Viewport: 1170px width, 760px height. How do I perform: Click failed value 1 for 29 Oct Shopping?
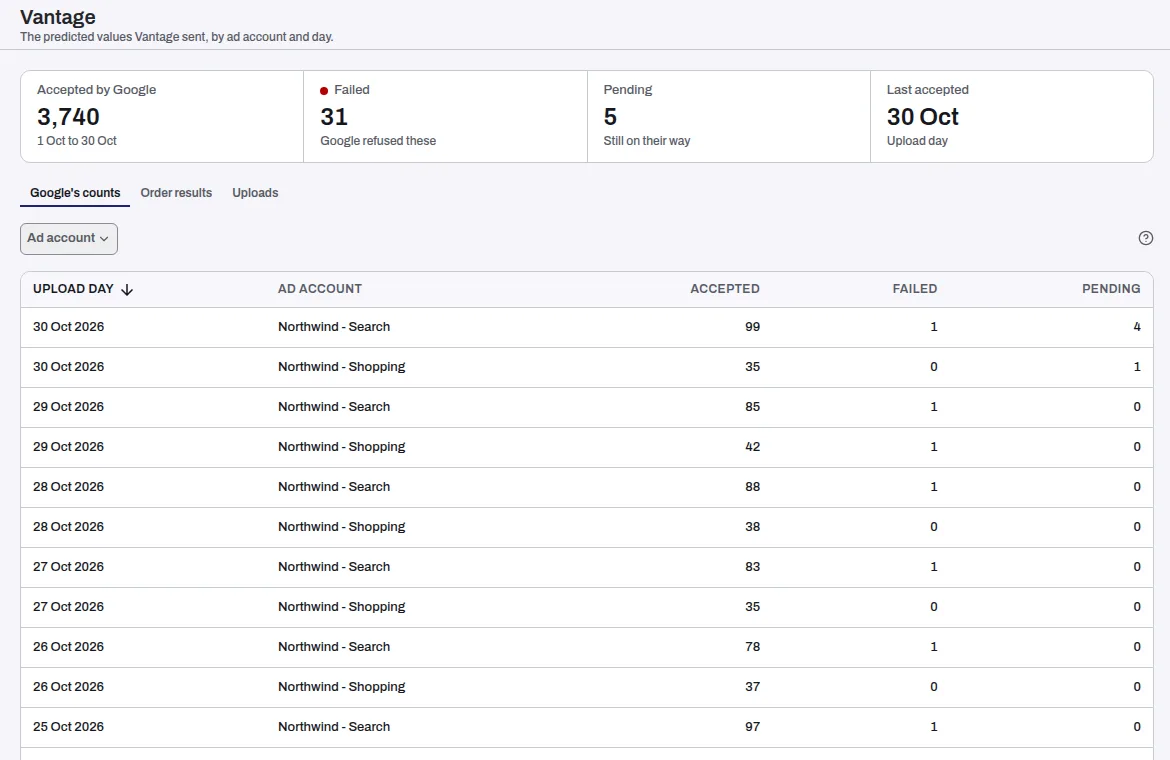(933, 447)
